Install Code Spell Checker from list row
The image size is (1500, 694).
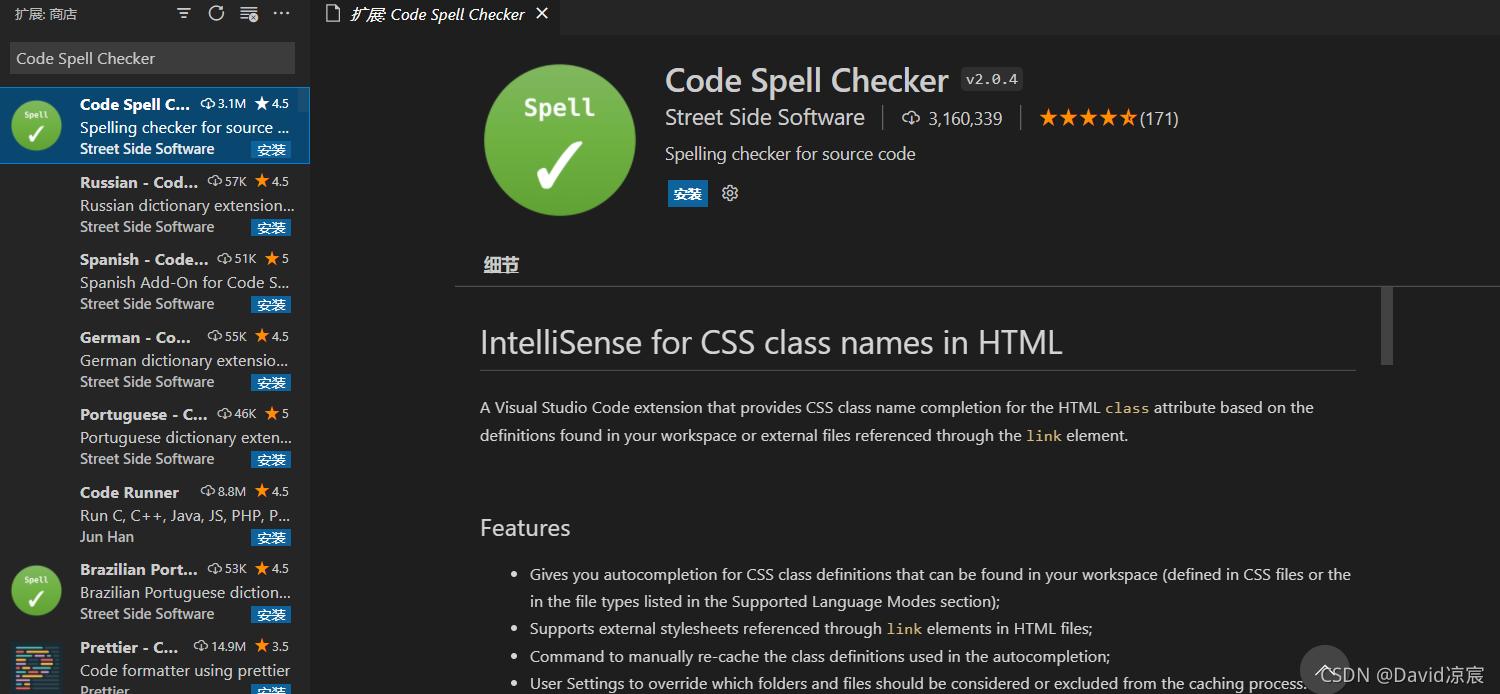tap(271, 150)
